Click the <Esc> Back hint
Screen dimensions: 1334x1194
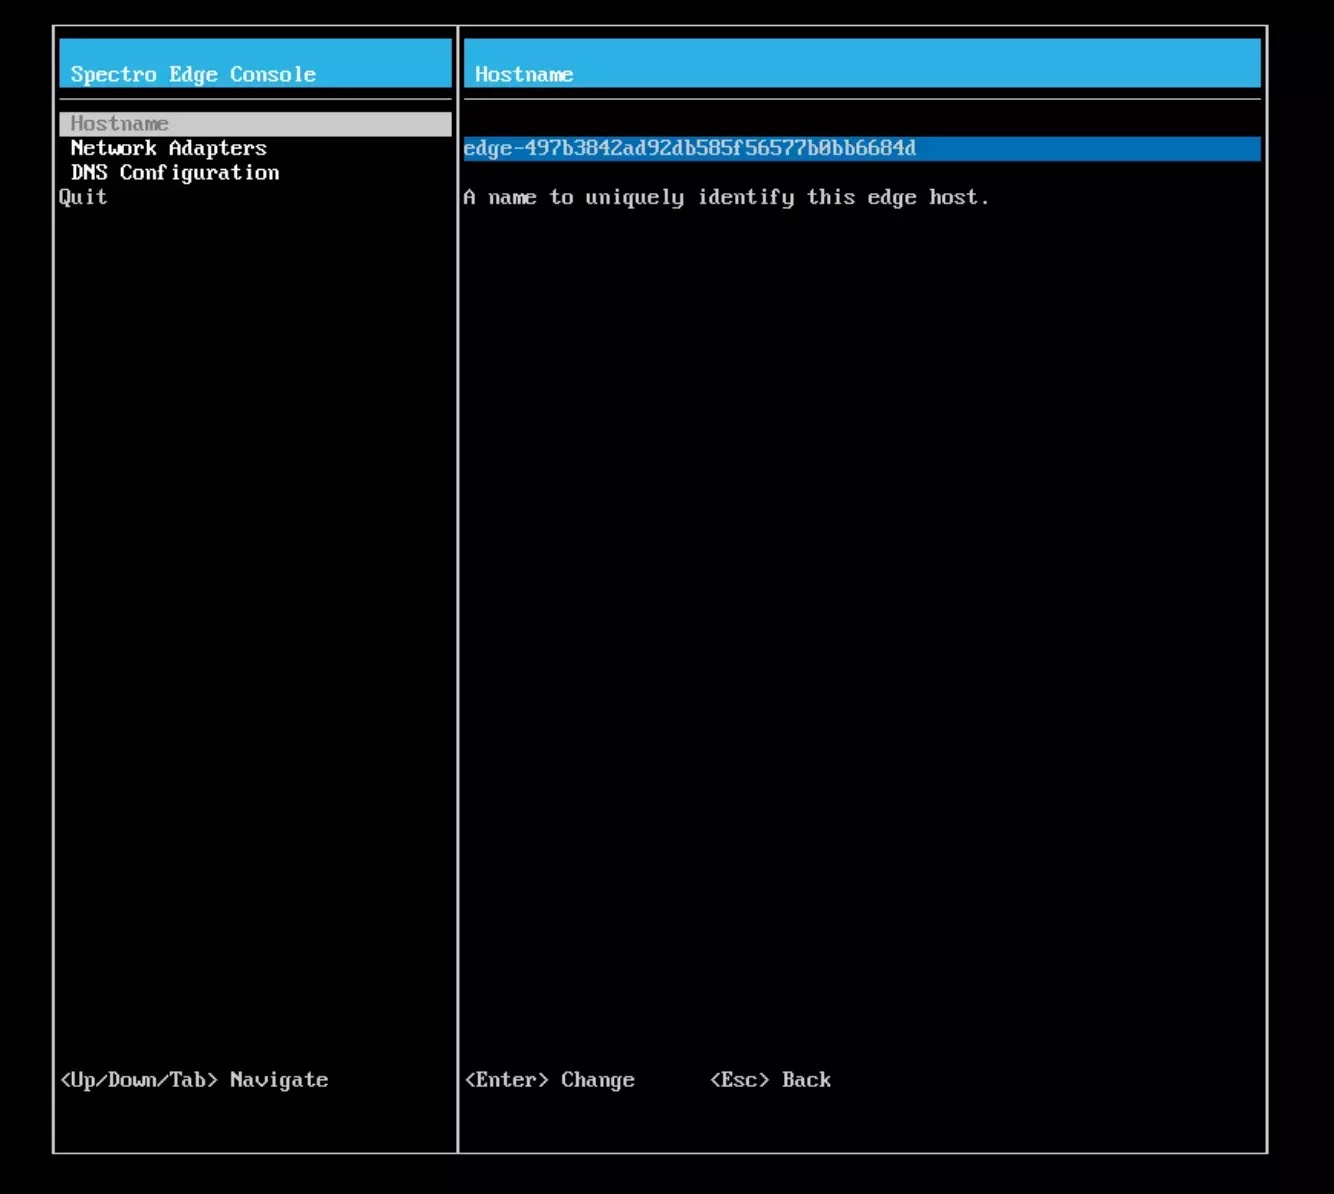(770, 1080)
